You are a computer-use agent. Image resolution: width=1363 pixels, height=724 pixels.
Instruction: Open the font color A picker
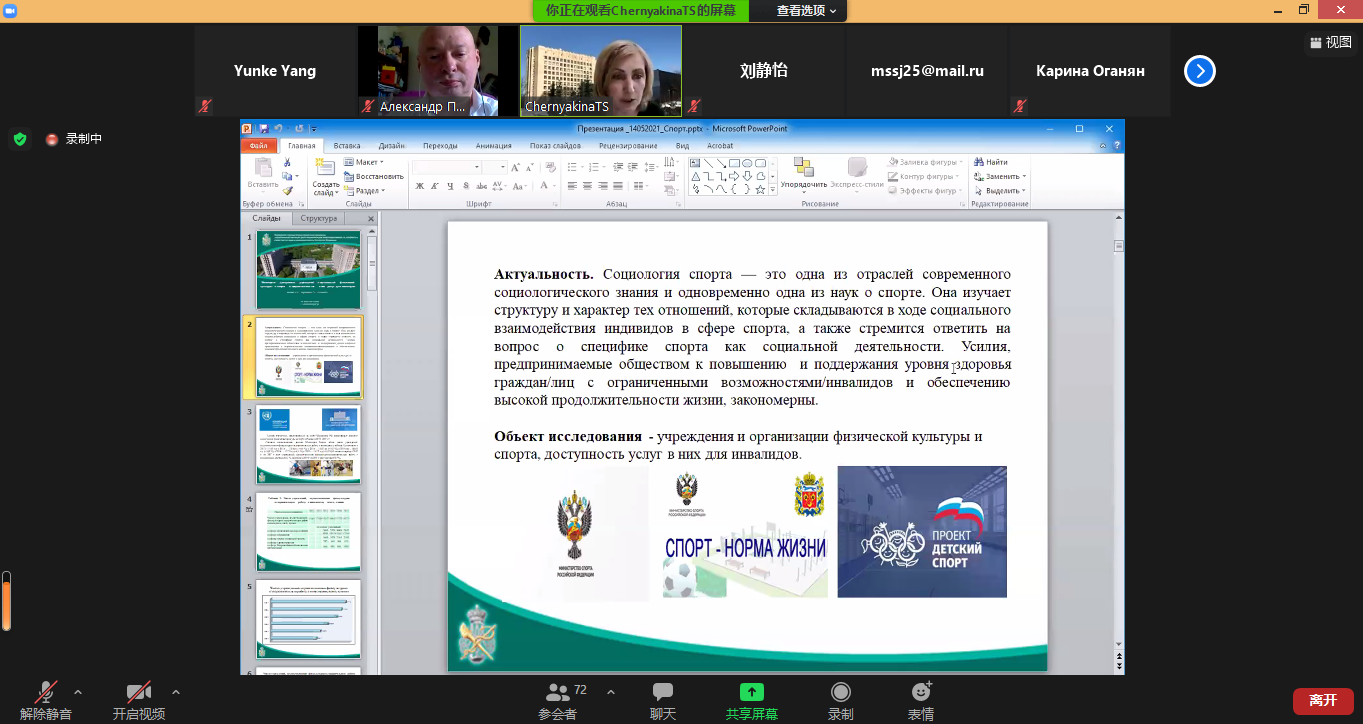(x=546, y=186)
